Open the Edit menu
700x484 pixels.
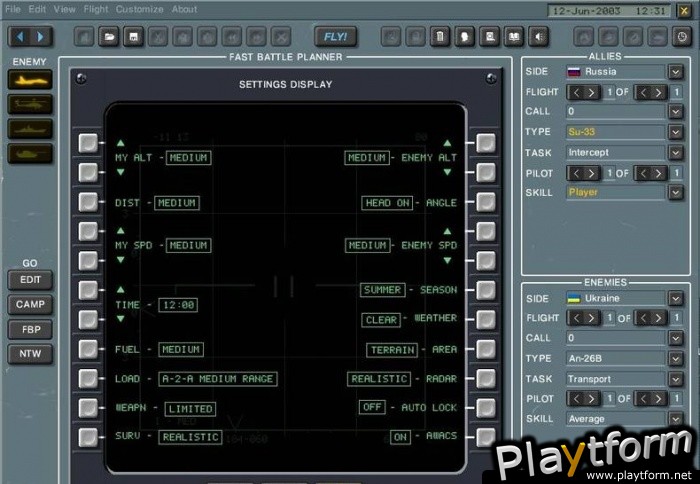click(37, 9)
